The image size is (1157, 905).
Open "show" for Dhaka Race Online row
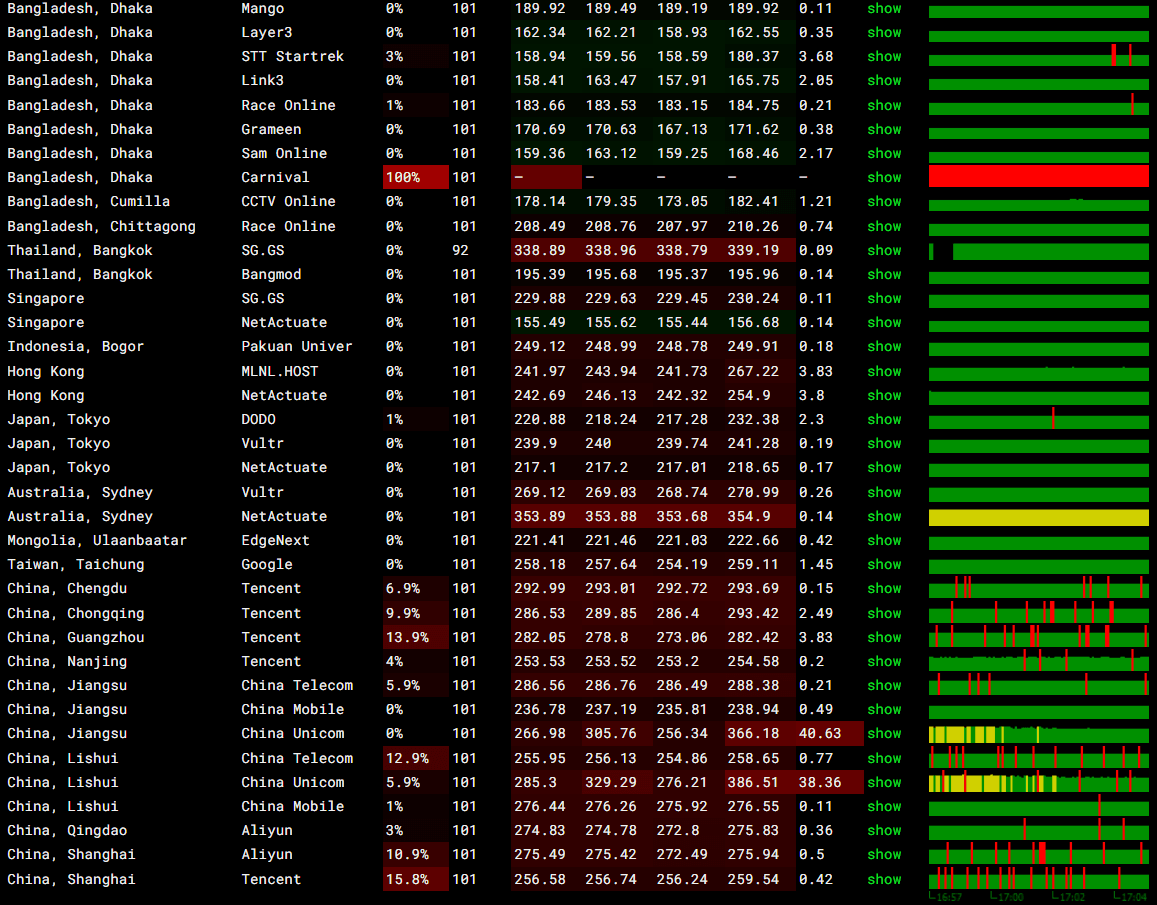coord(884,106)
